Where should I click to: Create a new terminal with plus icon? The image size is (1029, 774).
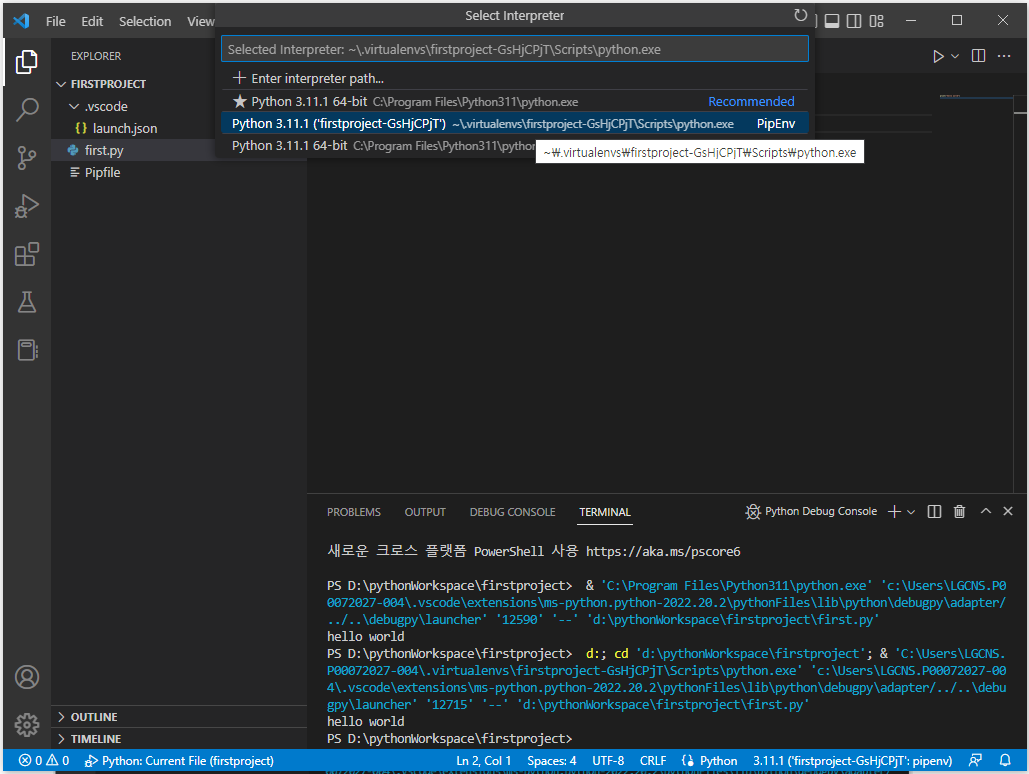coord(894,511)
